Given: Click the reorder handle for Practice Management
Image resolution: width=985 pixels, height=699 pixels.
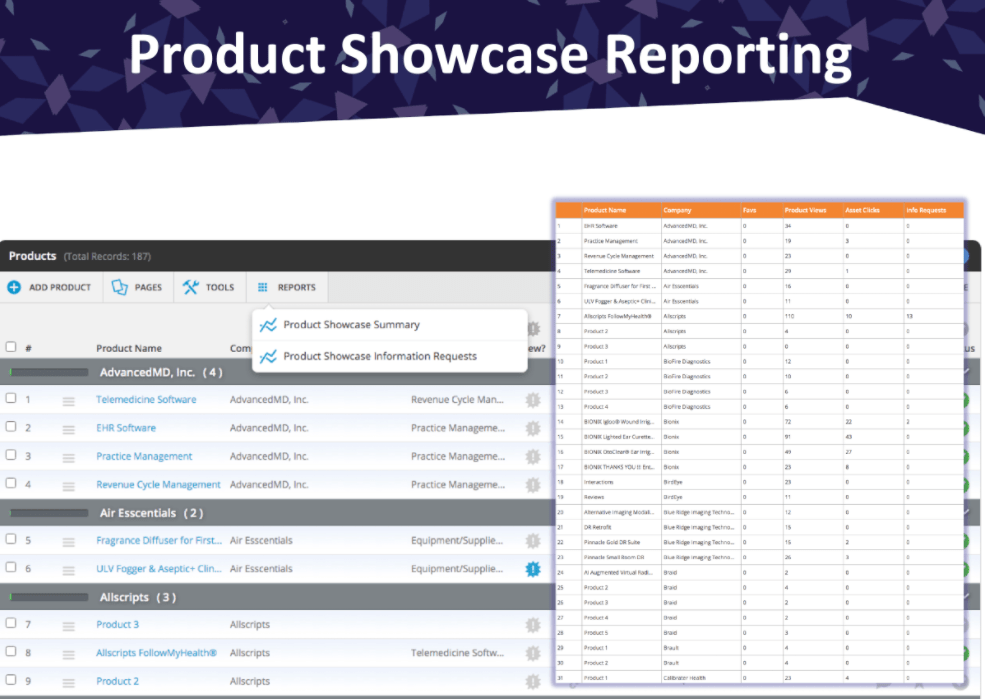Looking at the screenshot, I should point(68,457).
